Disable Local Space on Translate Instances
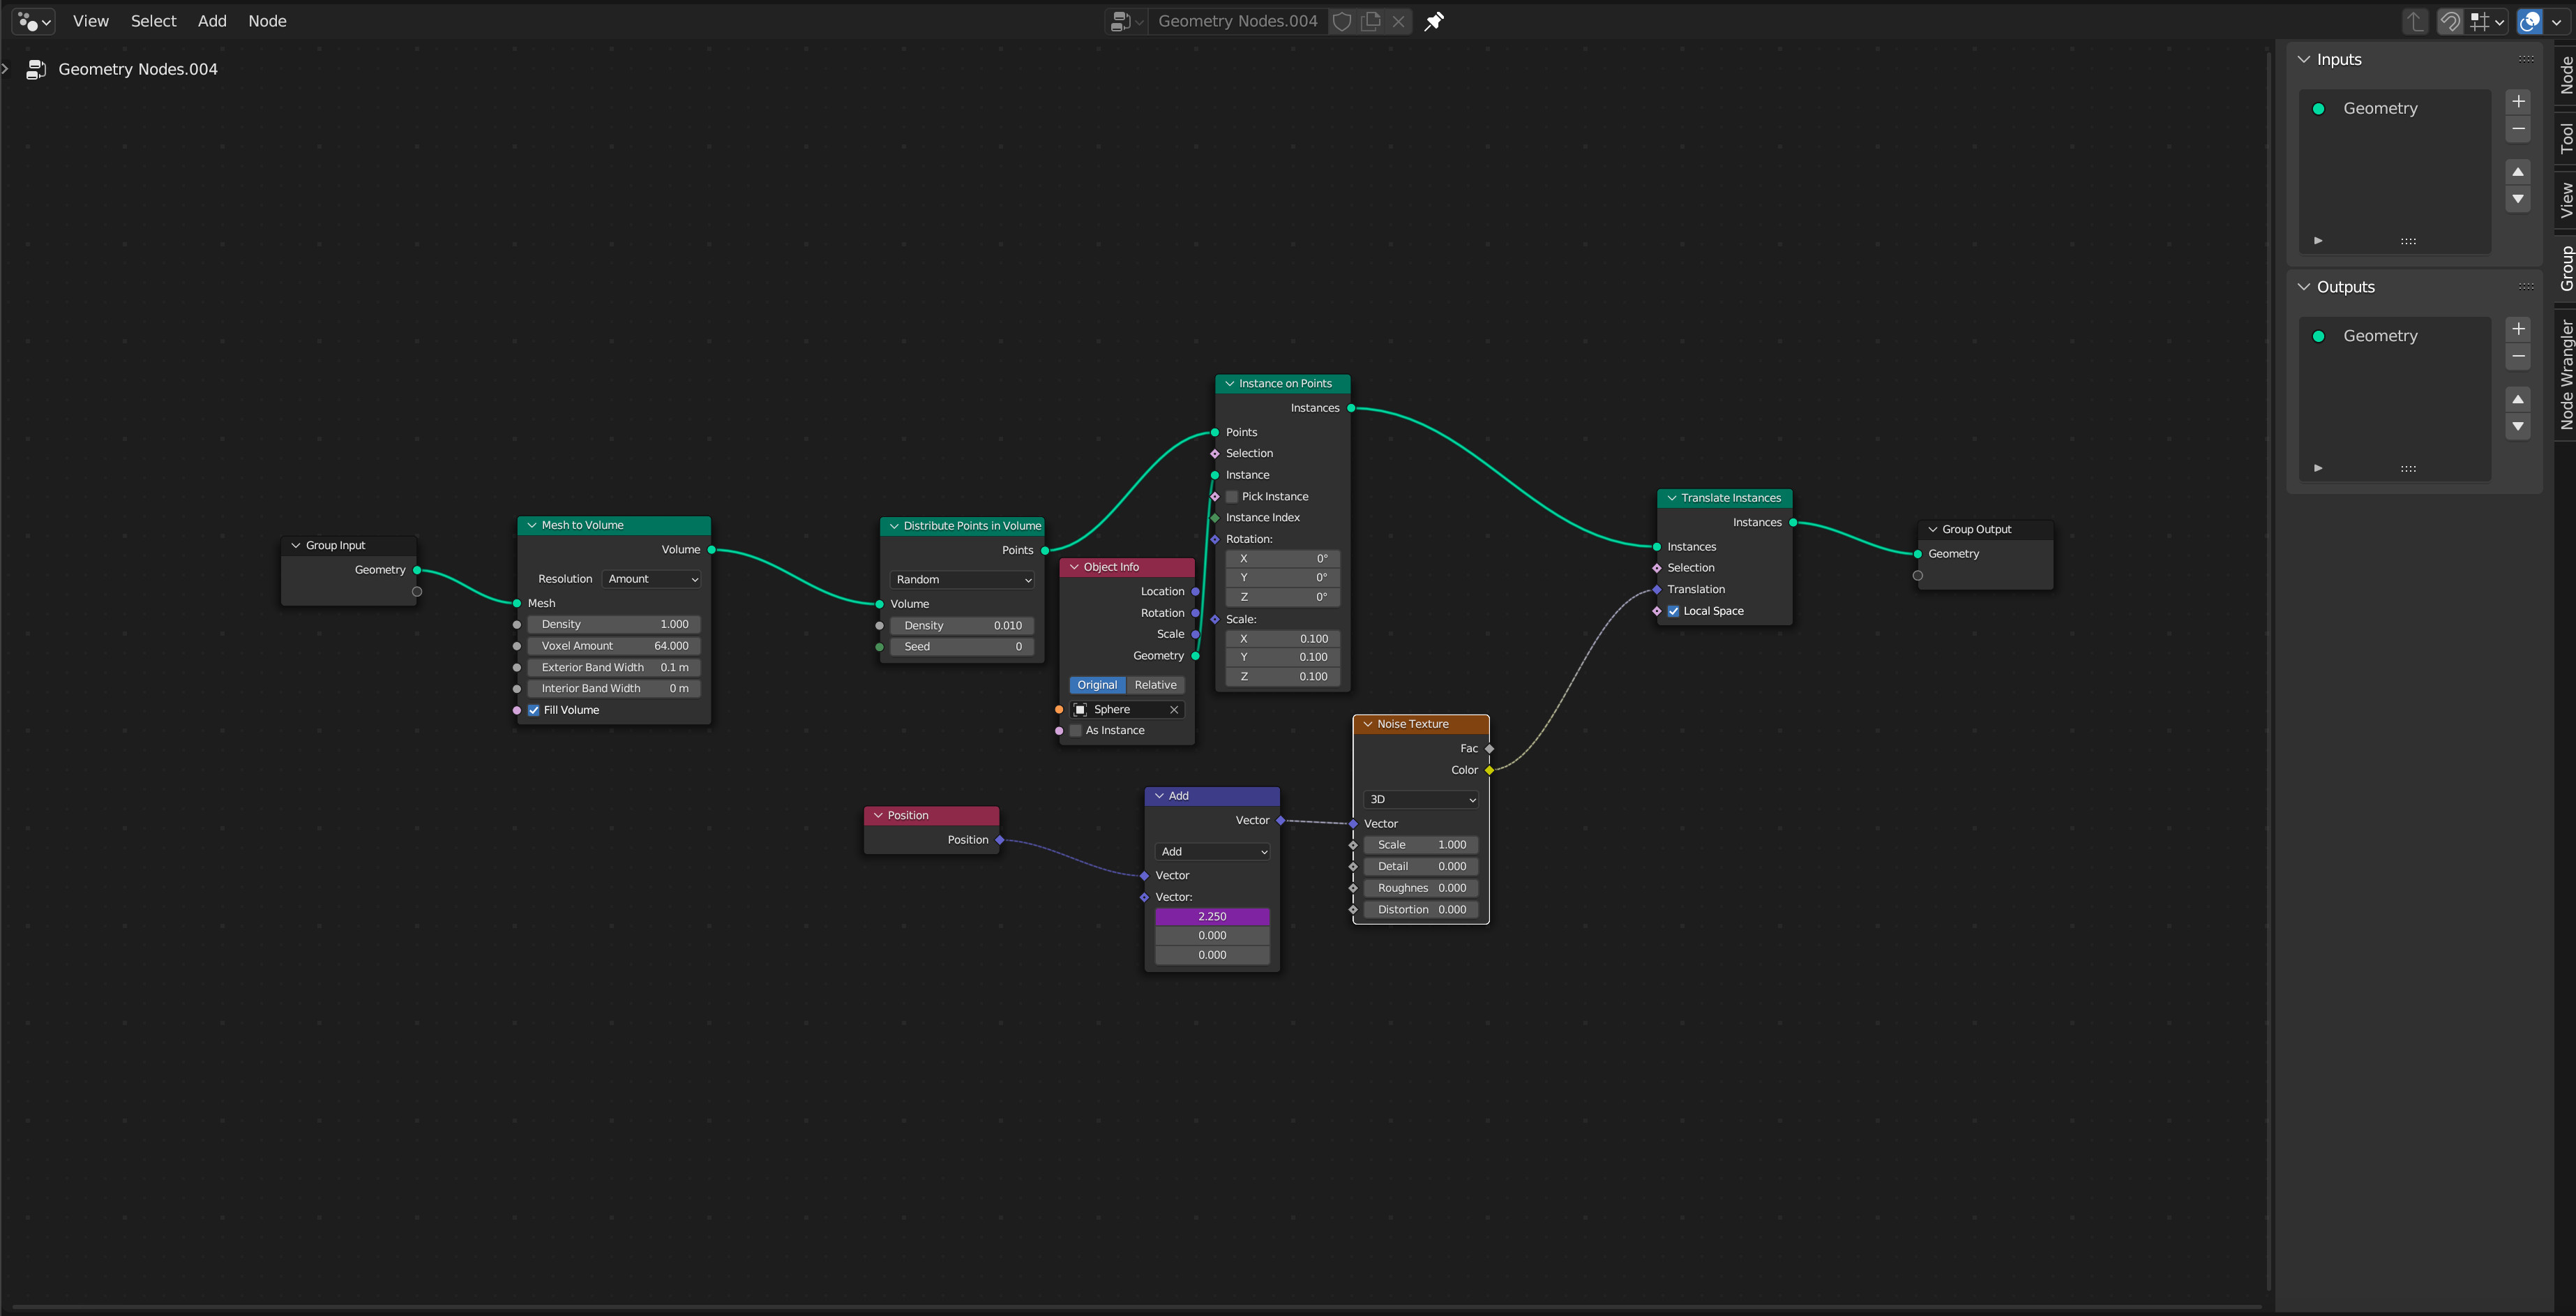 1673,611
